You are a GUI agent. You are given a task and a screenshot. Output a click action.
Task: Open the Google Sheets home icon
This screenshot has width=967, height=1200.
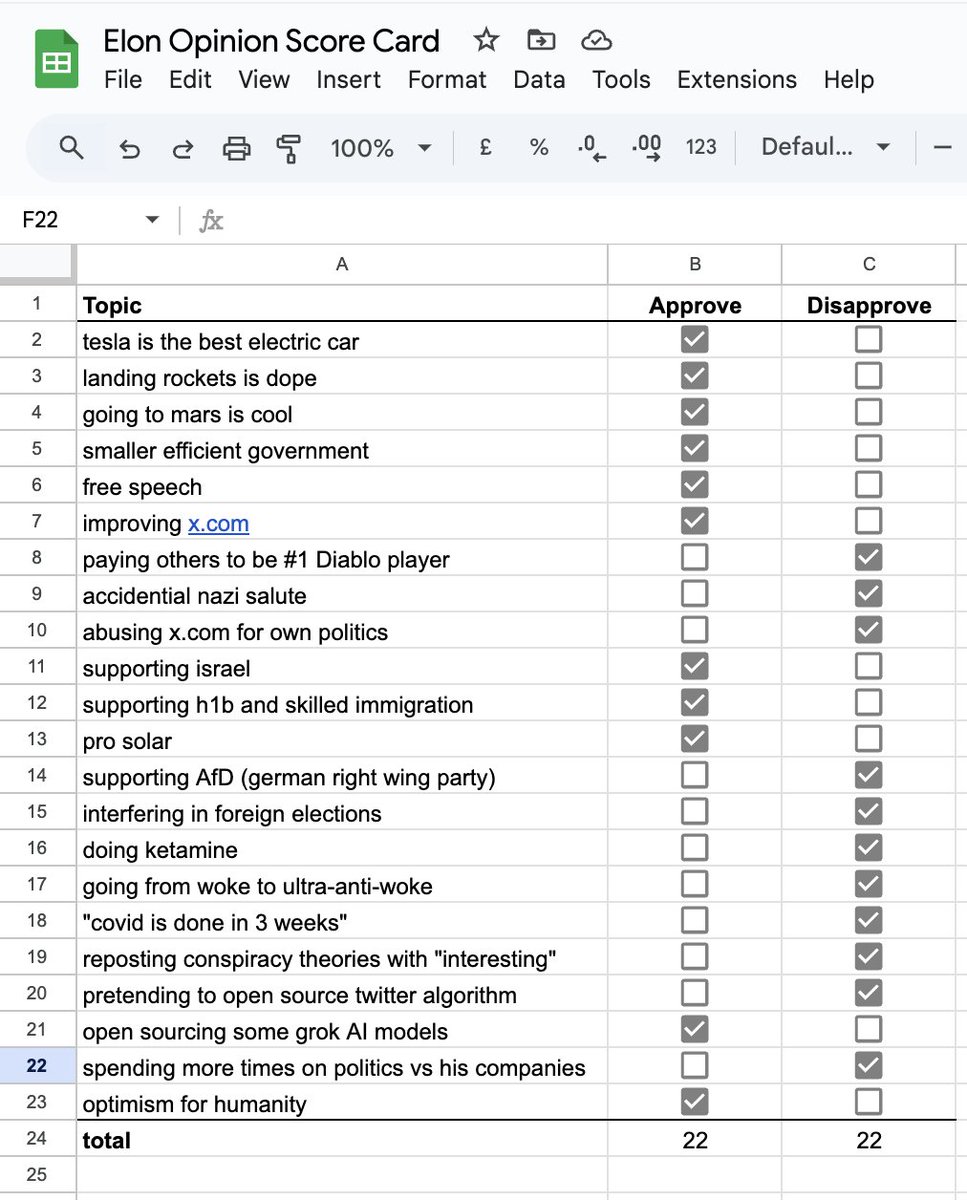click(x=58, y=60)
